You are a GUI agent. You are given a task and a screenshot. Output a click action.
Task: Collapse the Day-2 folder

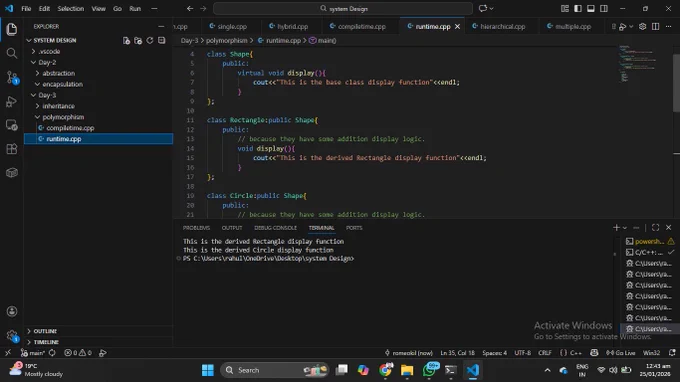[98, 62]
